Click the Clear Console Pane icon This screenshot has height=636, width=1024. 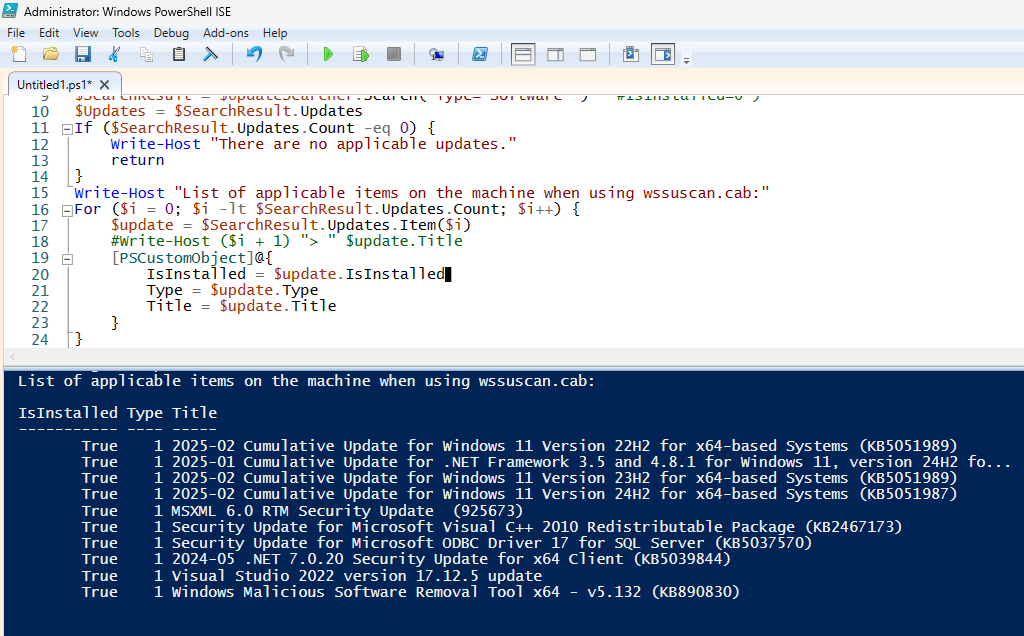pos(210,54)
